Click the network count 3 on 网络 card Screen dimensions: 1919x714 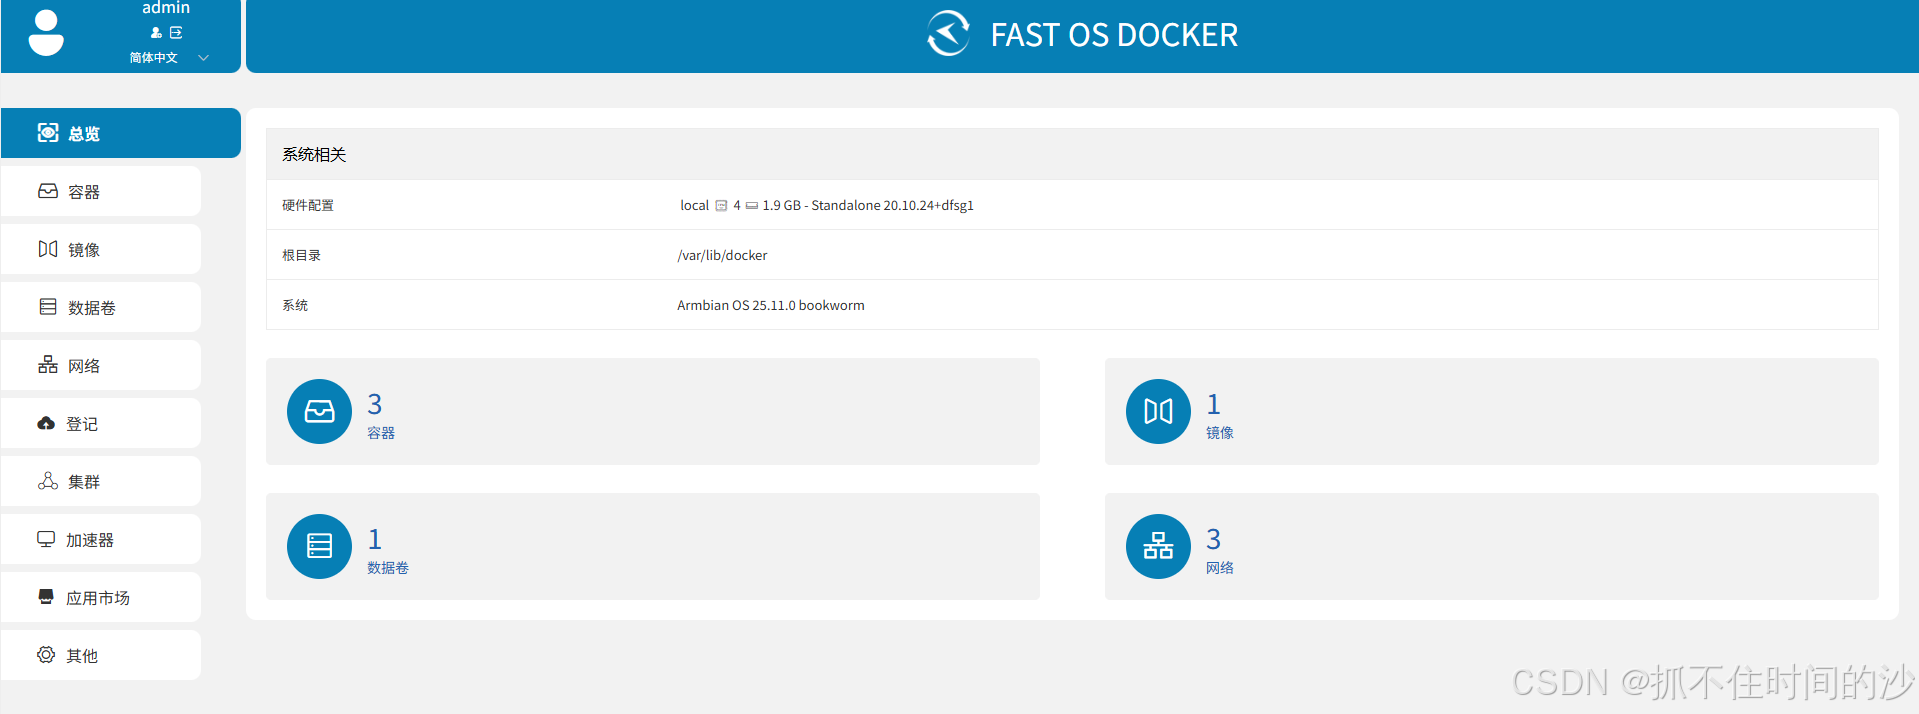(1214, 539)
